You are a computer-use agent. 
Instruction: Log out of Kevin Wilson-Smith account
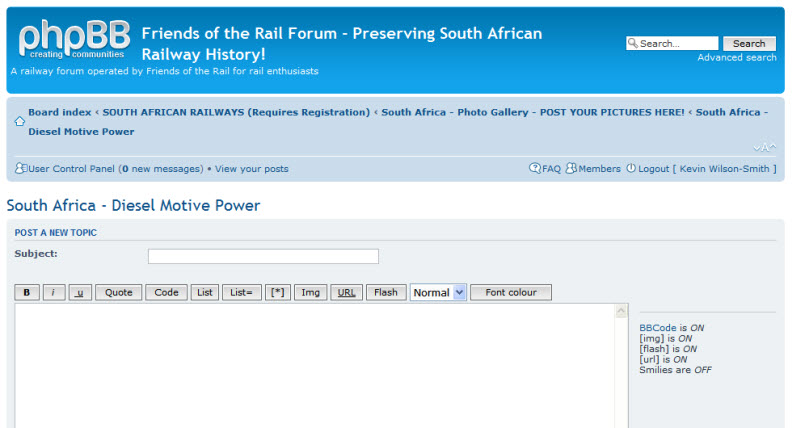tap(653, 169)
